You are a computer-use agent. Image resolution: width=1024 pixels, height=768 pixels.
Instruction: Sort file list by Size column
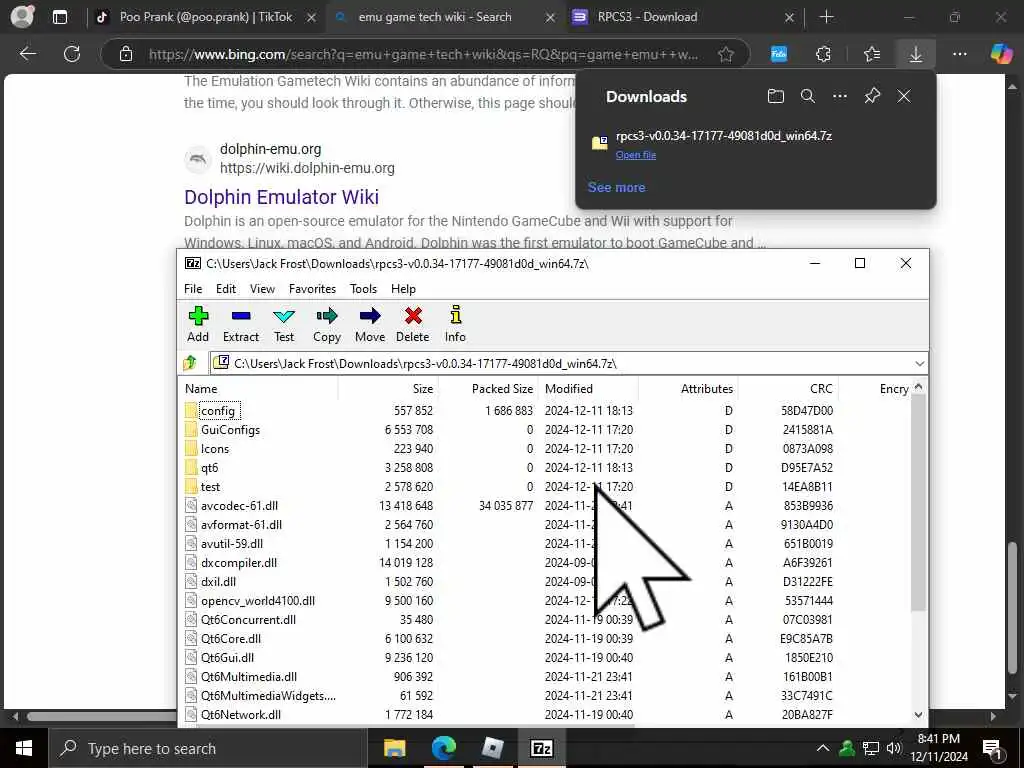[388, 389]
